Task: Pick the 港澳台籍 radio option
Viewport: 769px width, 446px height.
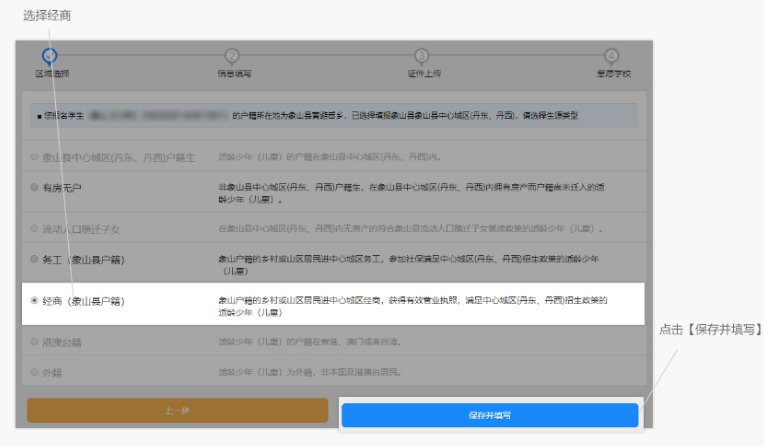Action: pyautogui.click(x=35, y=342)
